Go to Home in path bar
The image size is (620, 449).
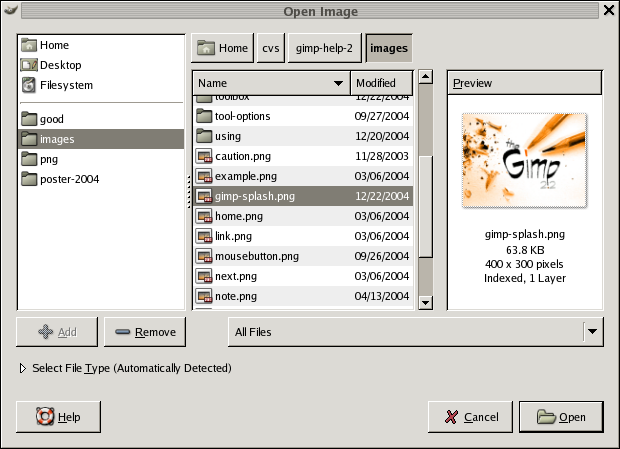222,48
